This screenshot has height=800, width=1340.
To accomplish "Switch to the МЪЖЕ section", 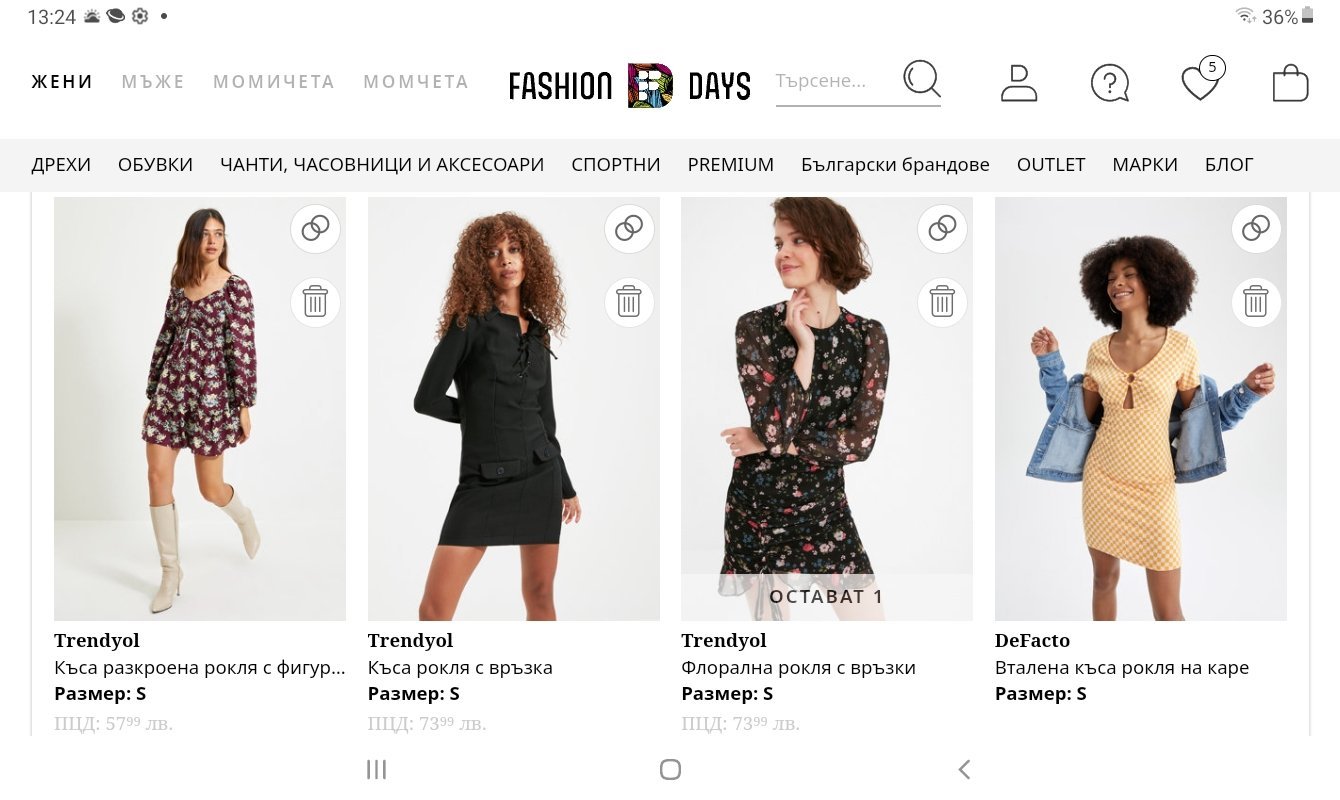I will point(153,82).
